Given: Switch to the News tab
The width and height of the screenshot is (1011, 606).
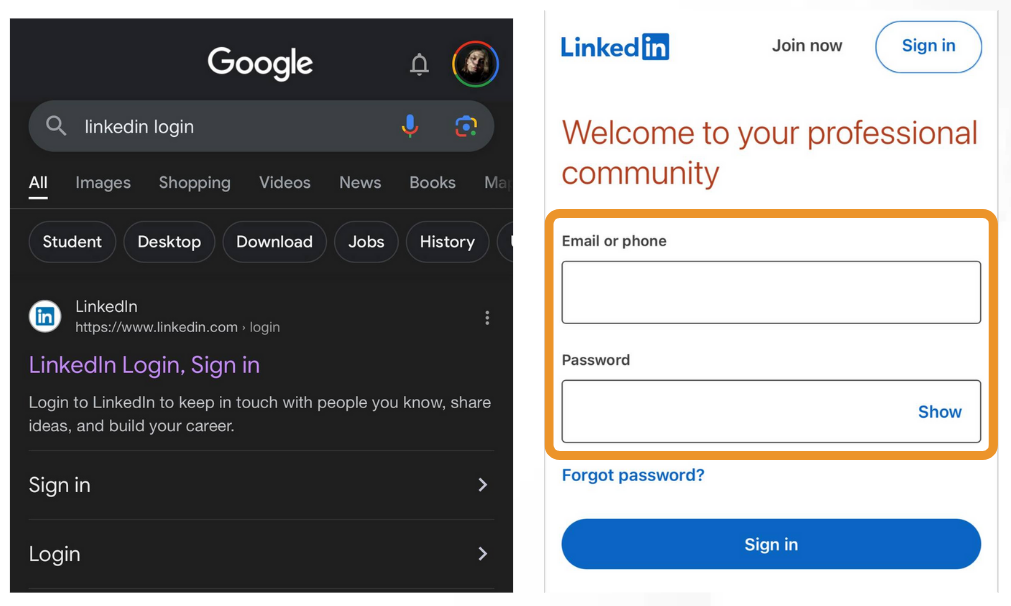Looking at the screenshot, I should coord(360,183).
